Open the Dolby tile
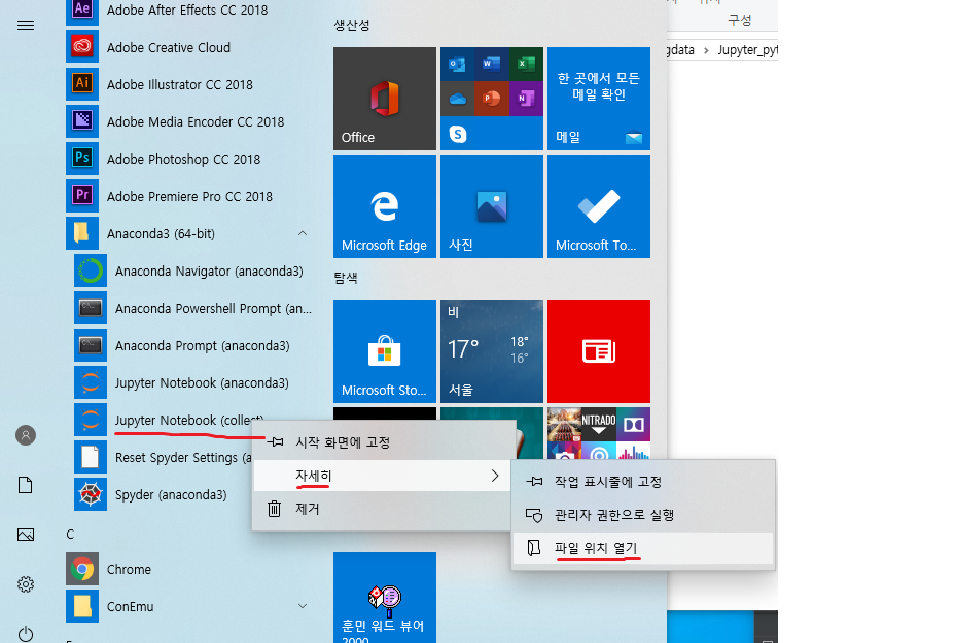 coord(633,424)
